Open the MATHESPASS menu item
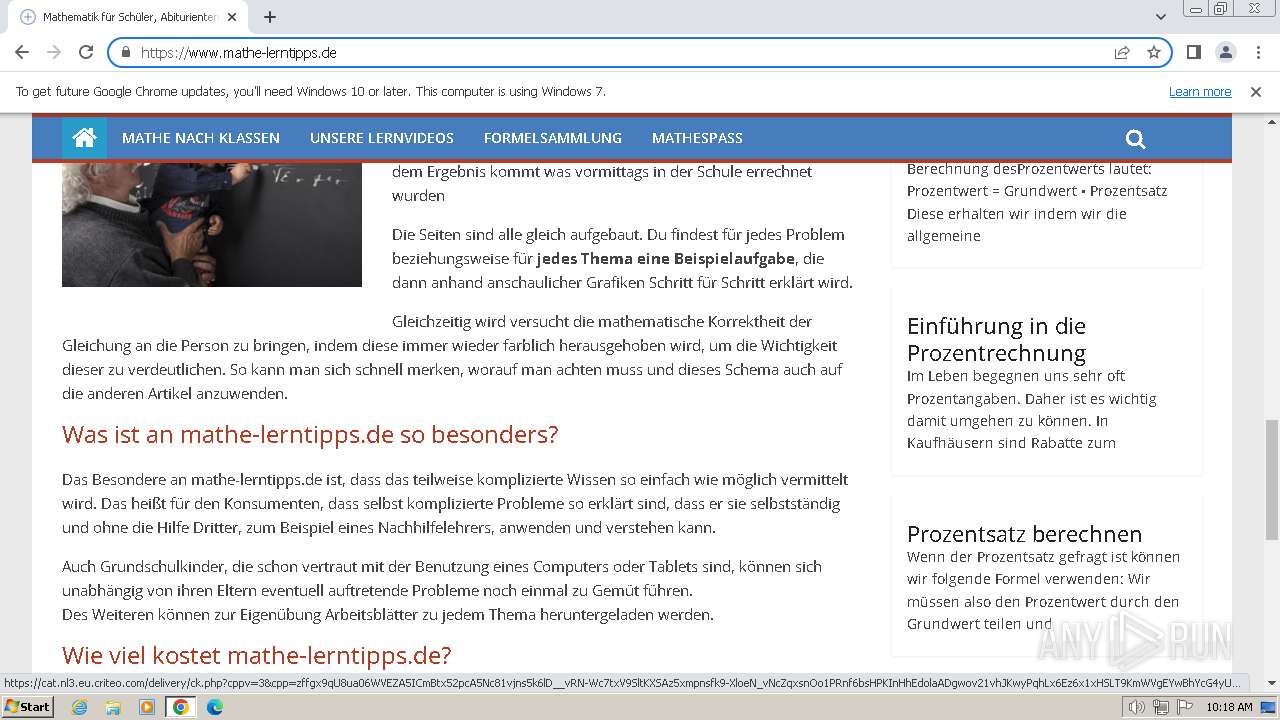 click(697, 138)
